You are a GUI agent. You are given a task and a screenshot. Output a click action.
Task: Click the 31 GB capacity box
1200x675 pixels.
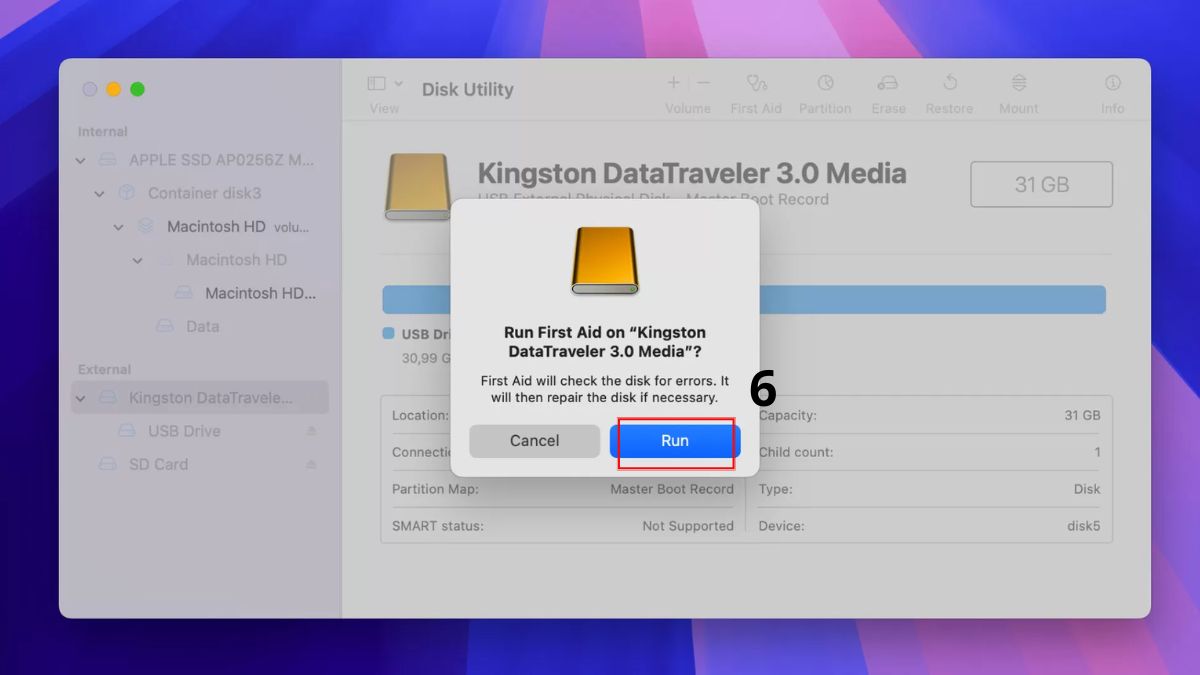point(1041,184)
